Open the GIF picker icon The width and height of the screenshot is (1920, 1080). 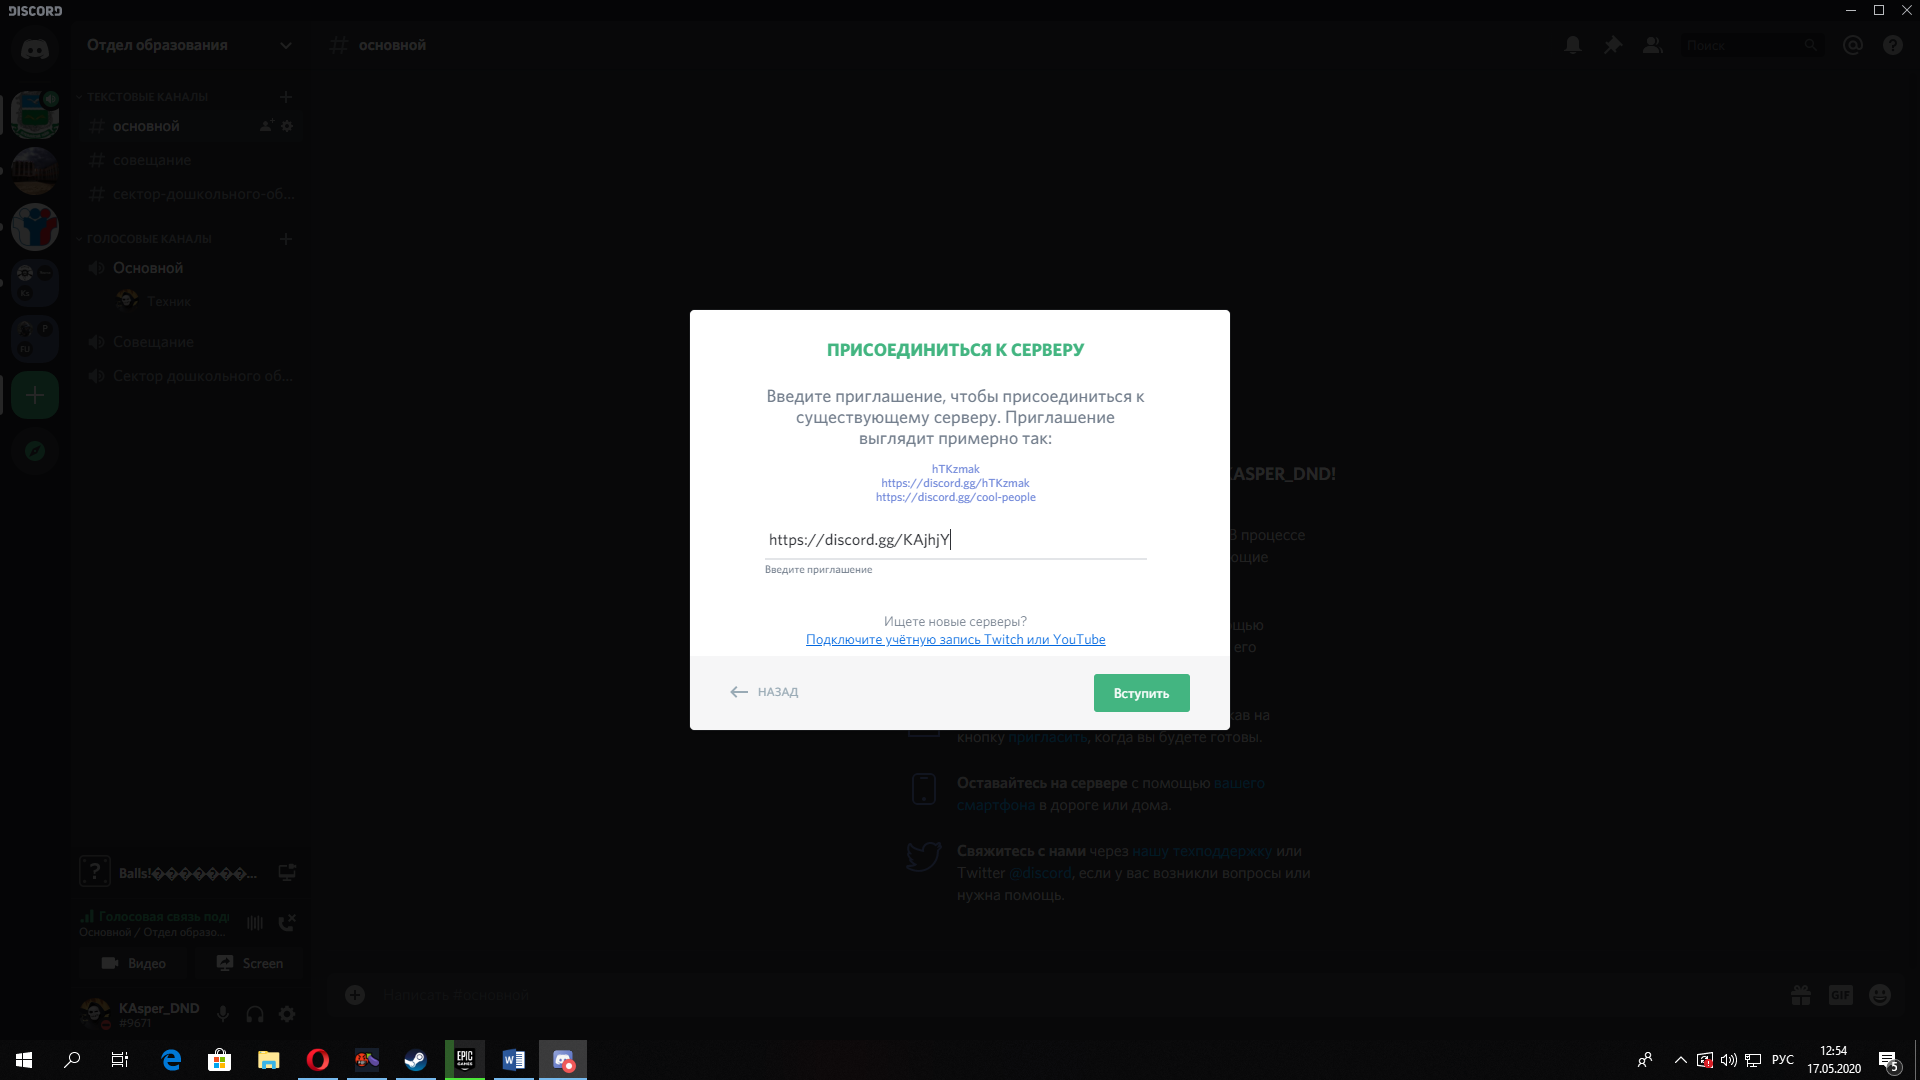pyautogui.click(x=1841, y=995)
